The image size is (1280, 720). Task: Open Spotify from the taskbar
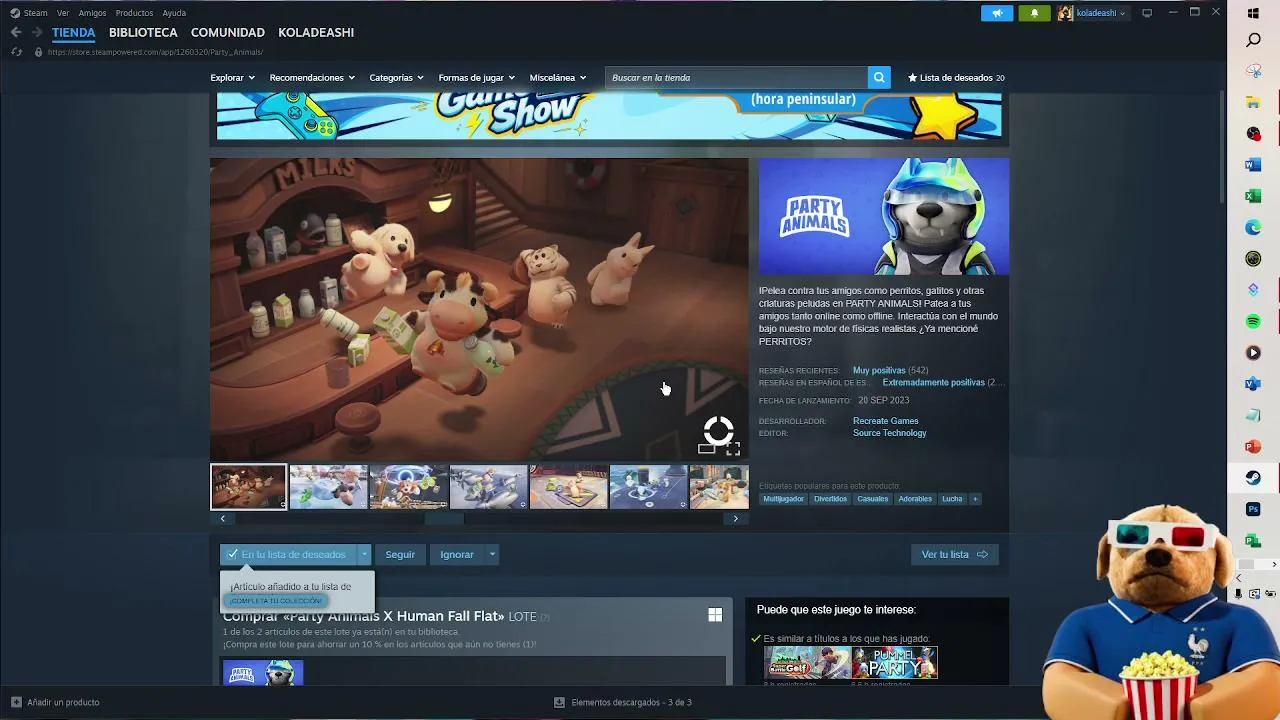(x=1253, y=321)
